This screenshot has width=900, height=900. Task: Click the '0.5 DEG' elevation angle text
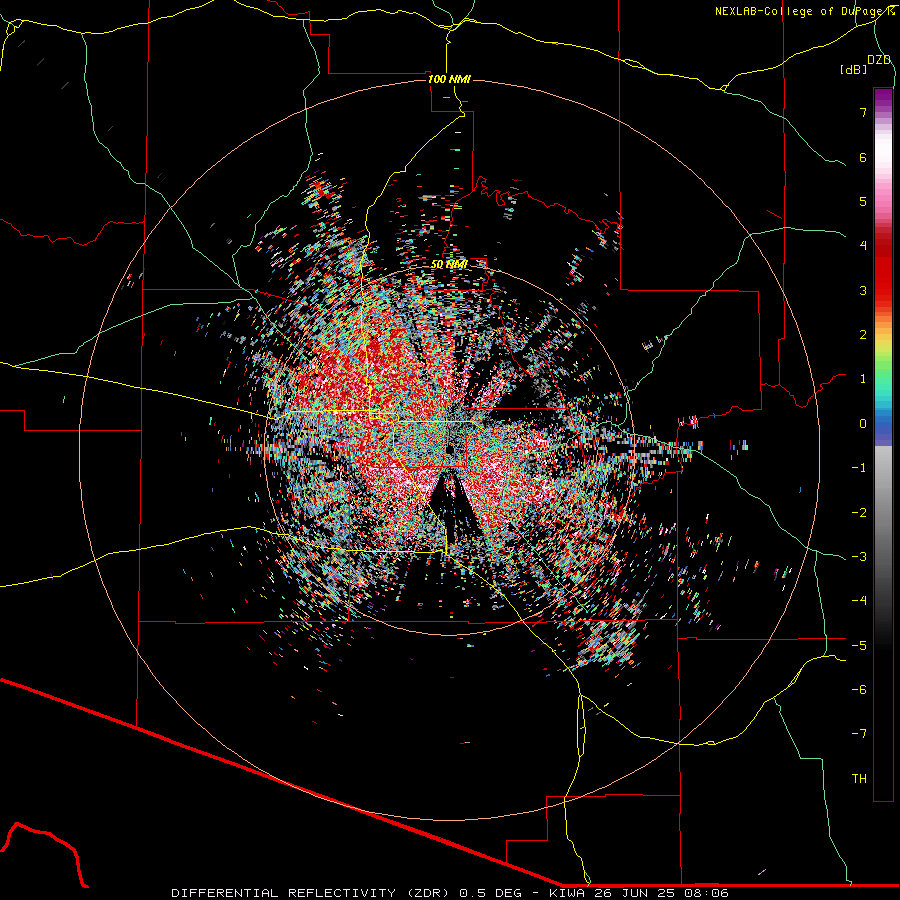tap(491, 893)
